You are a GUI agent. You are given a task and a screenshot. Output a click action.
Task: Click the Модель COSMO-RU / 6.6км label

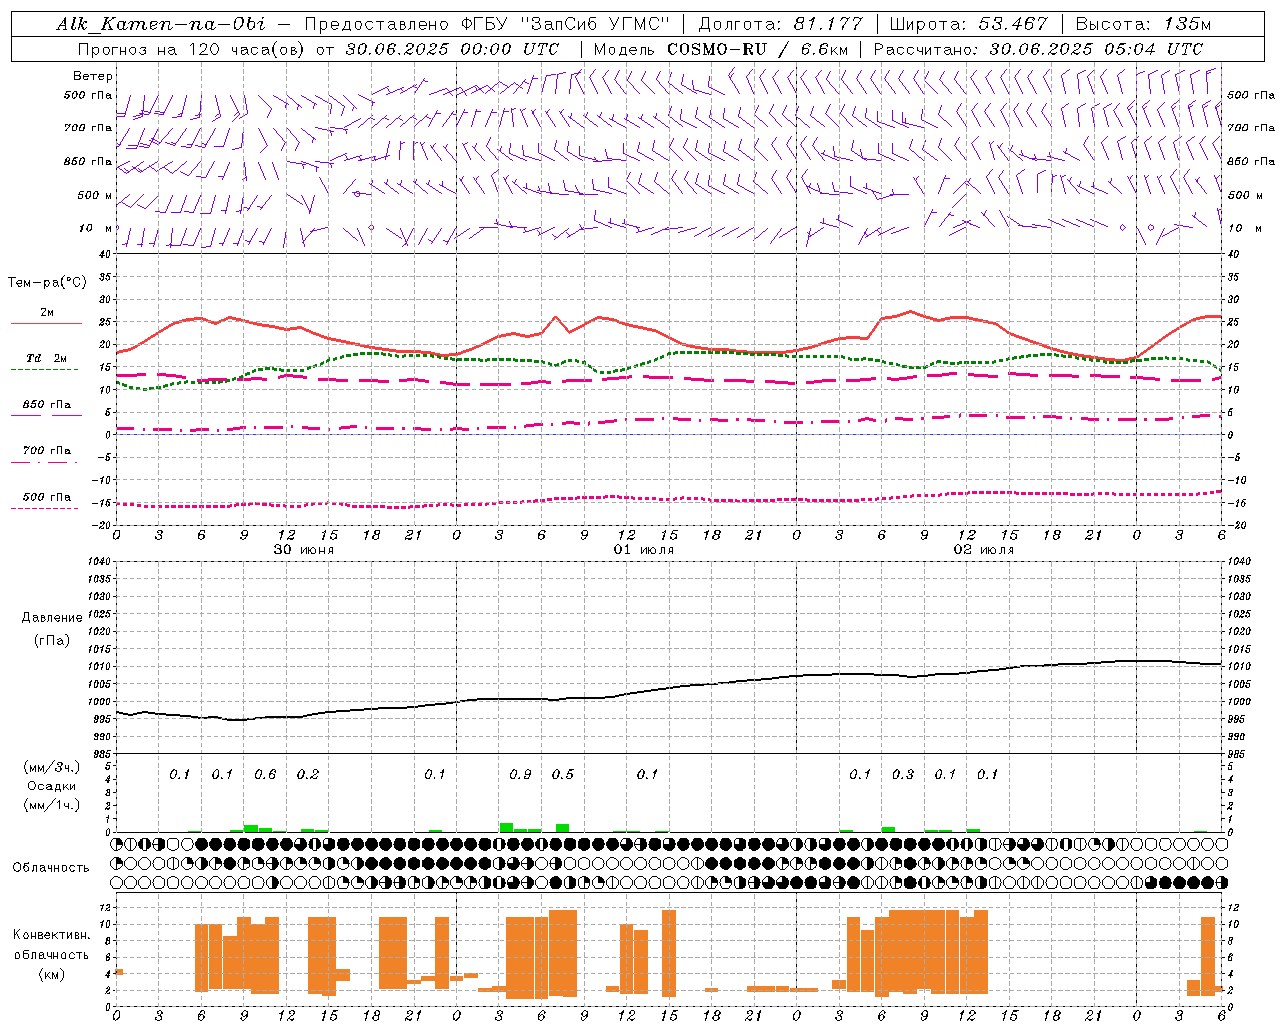pyautogui.click(x=721, y=48)
